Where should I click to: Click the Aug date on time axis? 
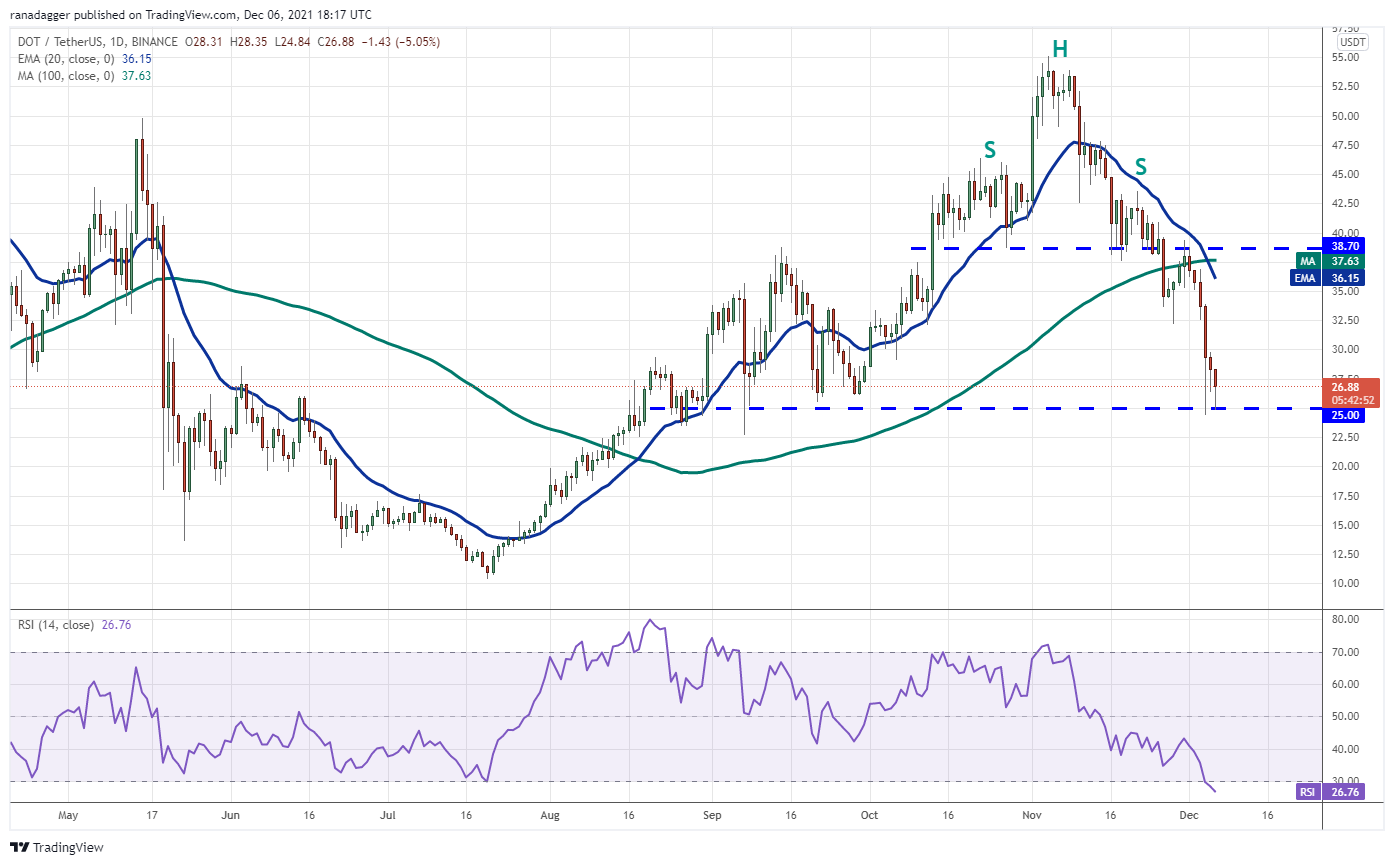[549, 815]
